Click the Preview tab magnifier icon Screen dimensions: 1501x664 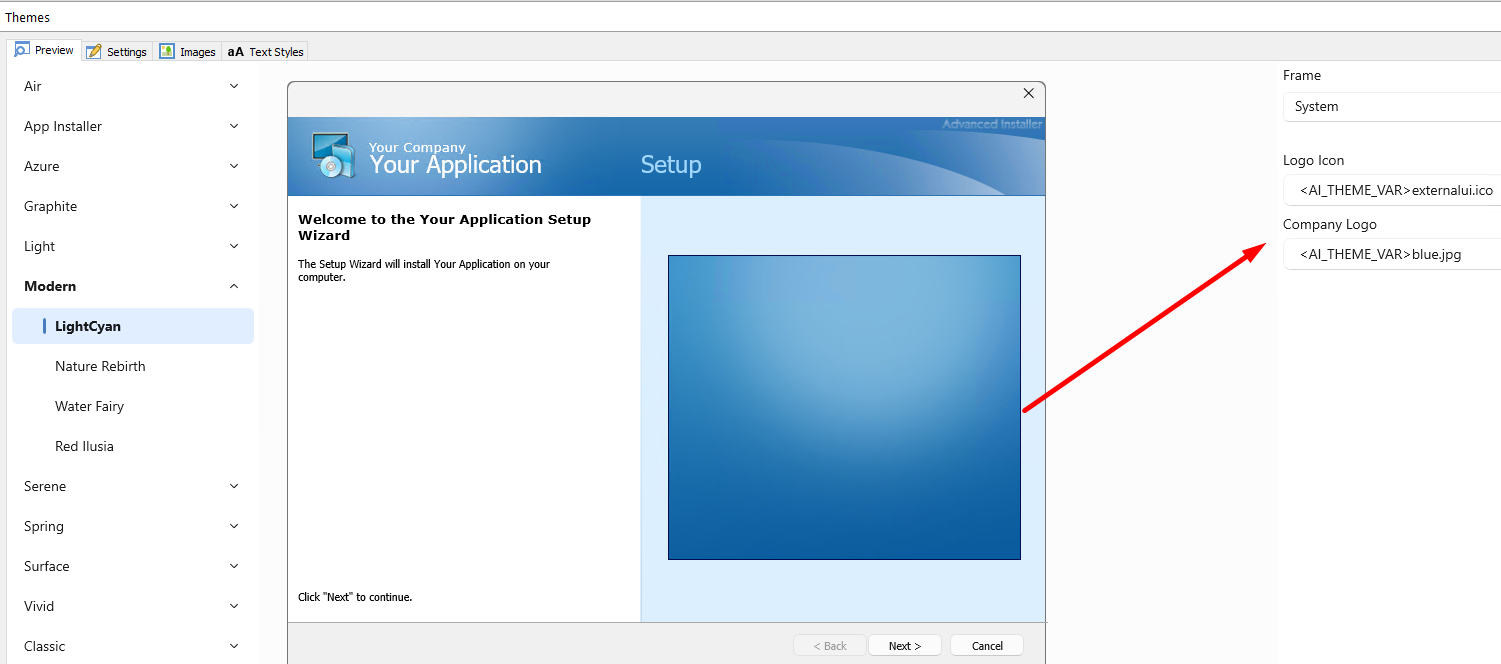pos(22,50)
